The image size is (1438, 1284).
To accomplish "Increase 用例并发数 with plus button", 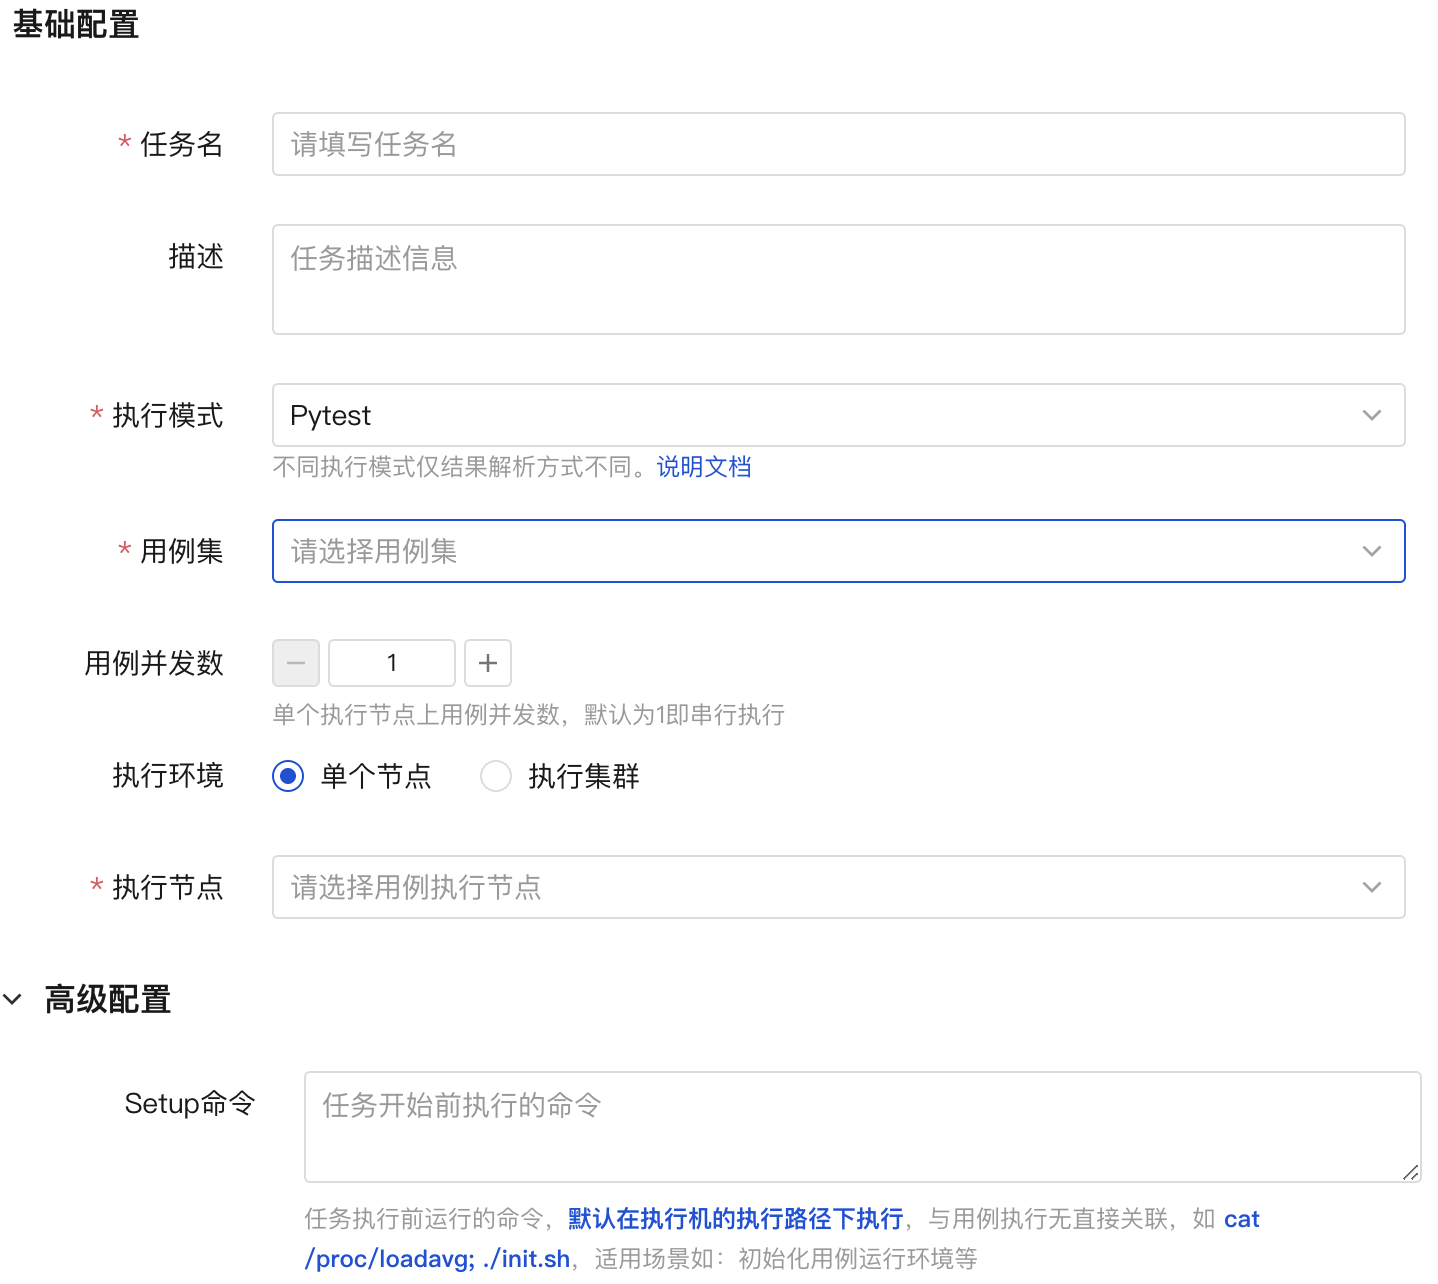I will pyautogui.click(x=488, y=663).
